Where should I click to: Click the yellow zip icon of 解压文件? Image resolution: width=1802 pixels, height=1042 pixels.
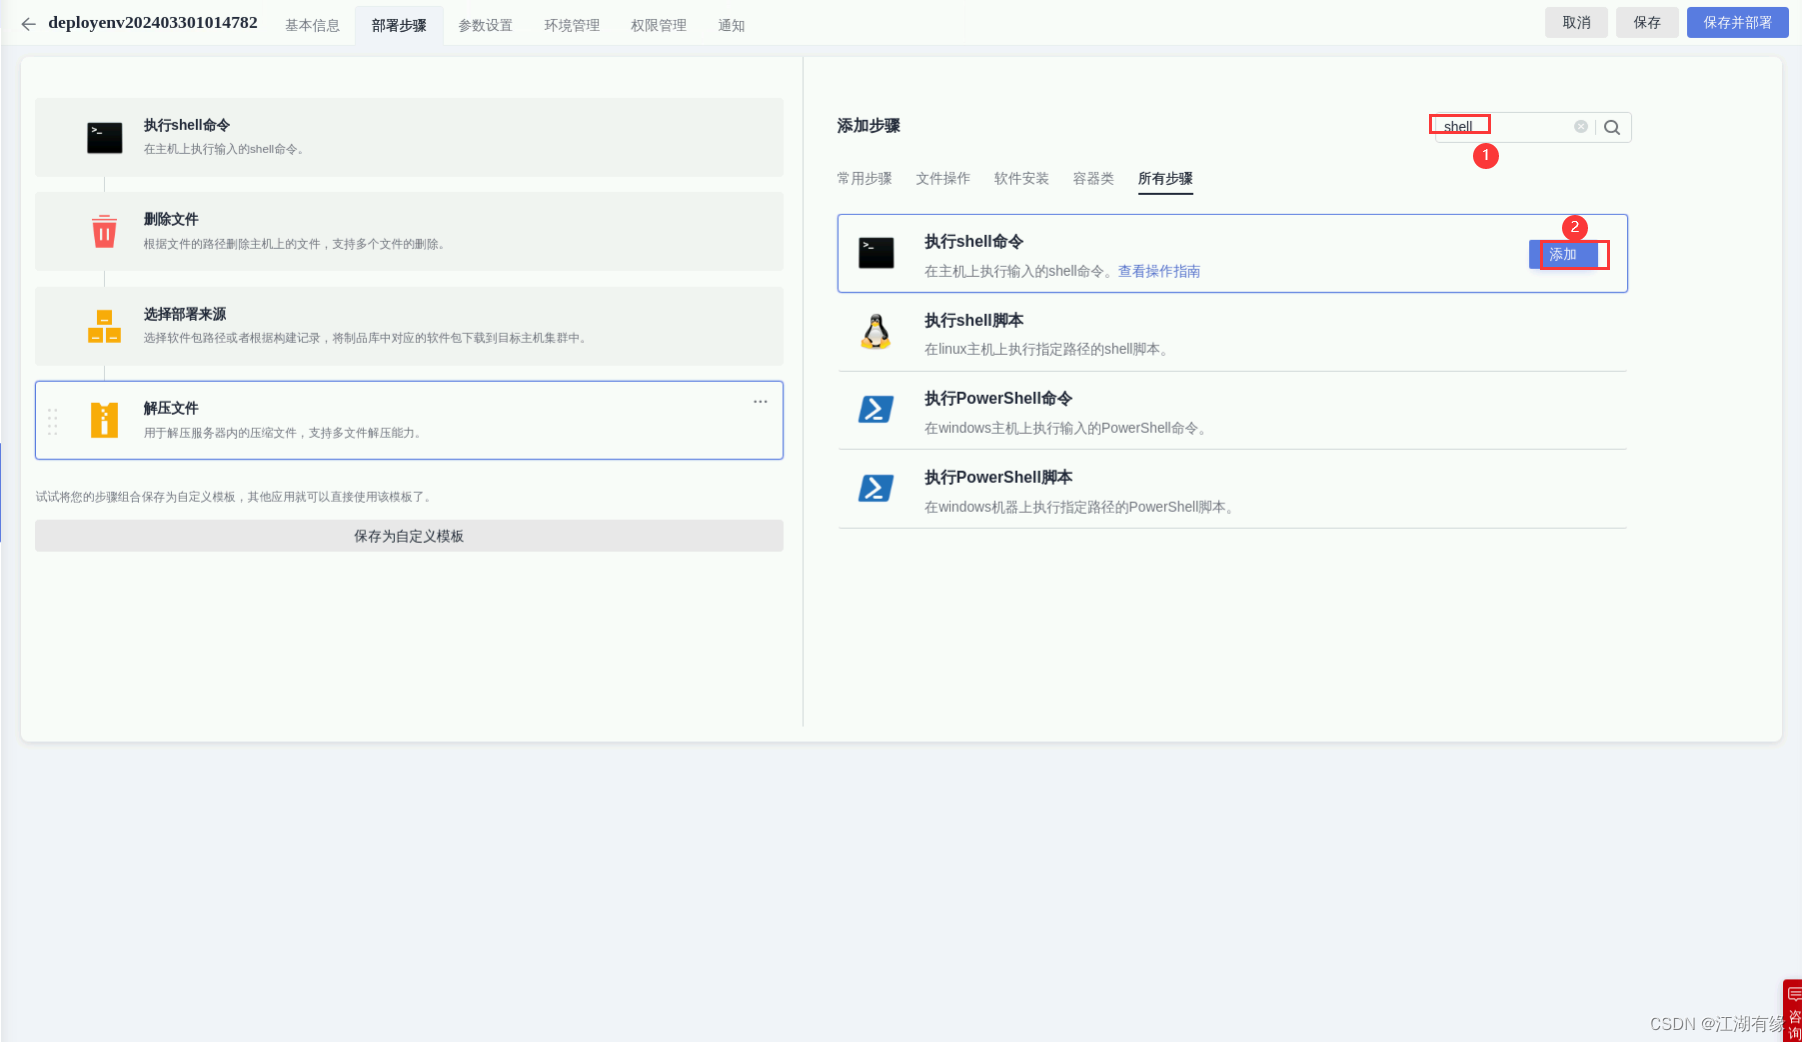(x=104, y=420)
